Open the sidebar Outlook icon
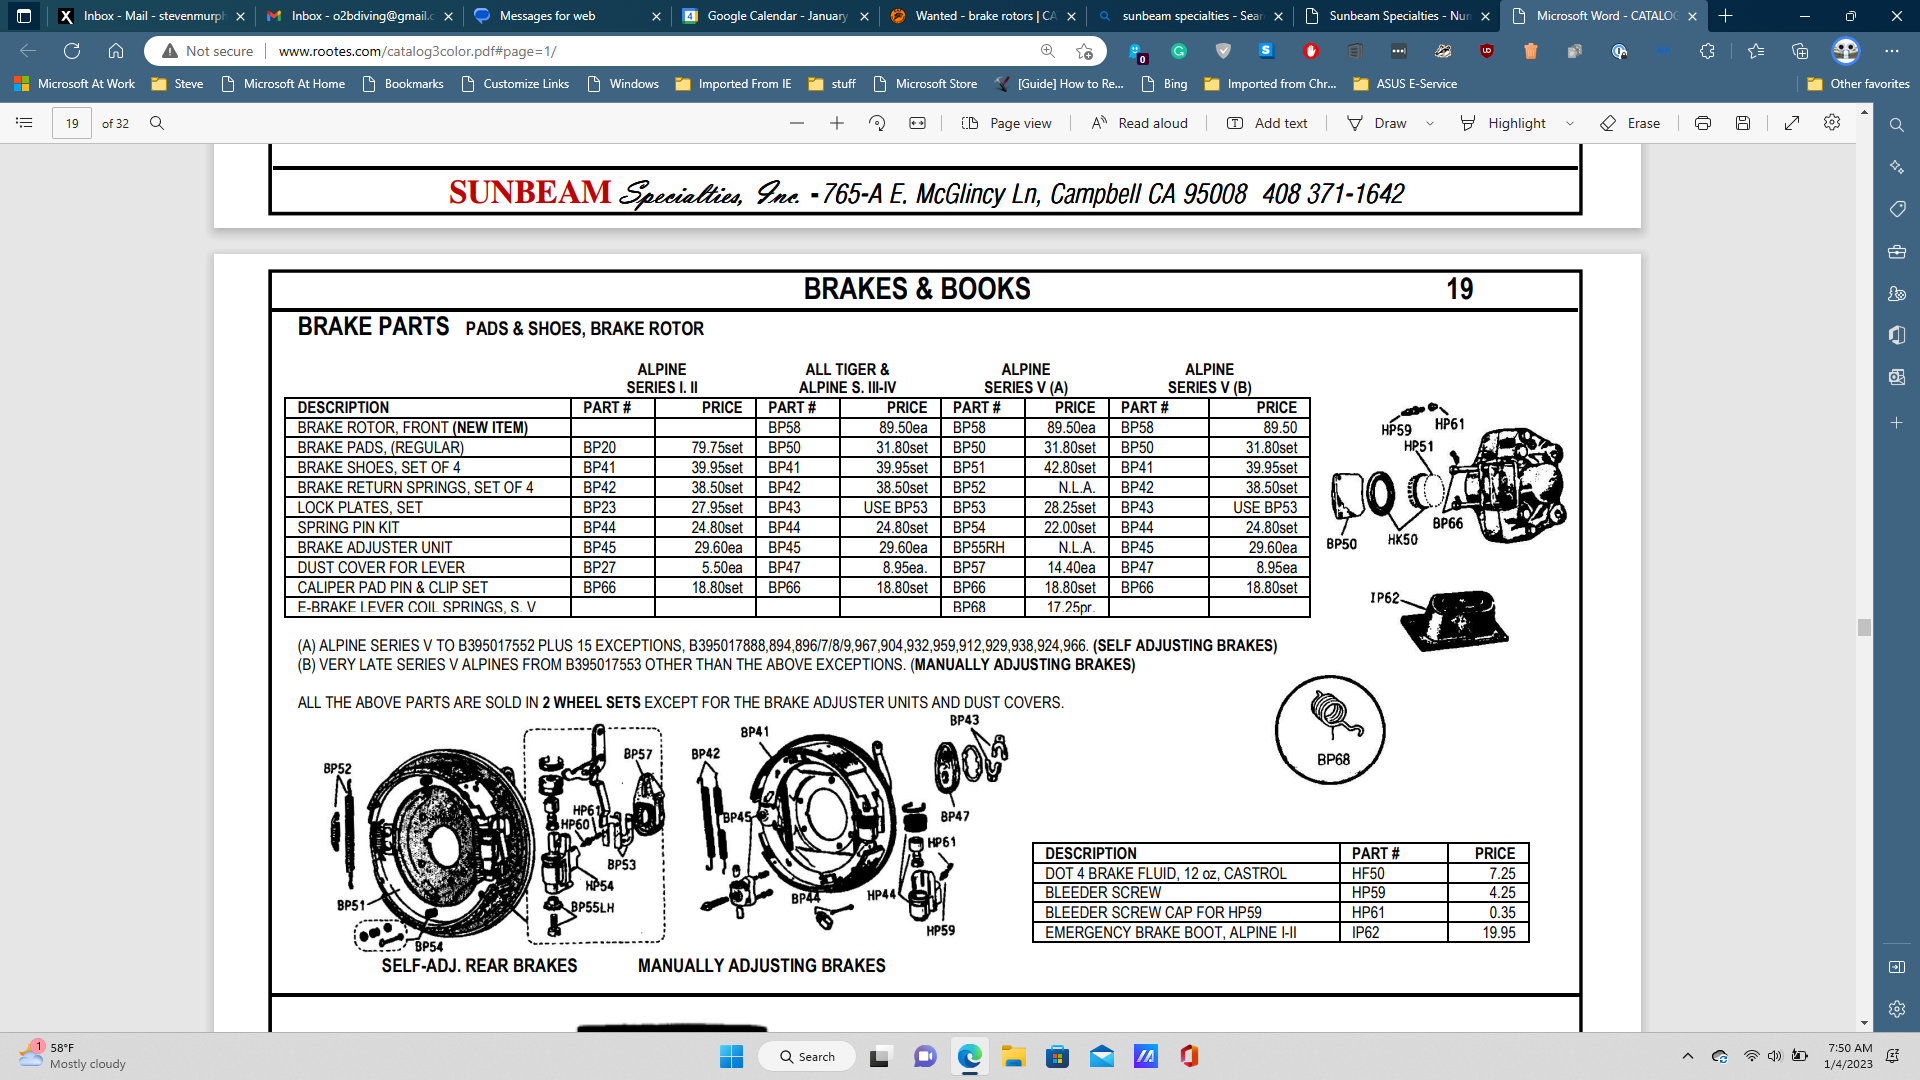The image size is (1920, 1080). click(1896, 377)
